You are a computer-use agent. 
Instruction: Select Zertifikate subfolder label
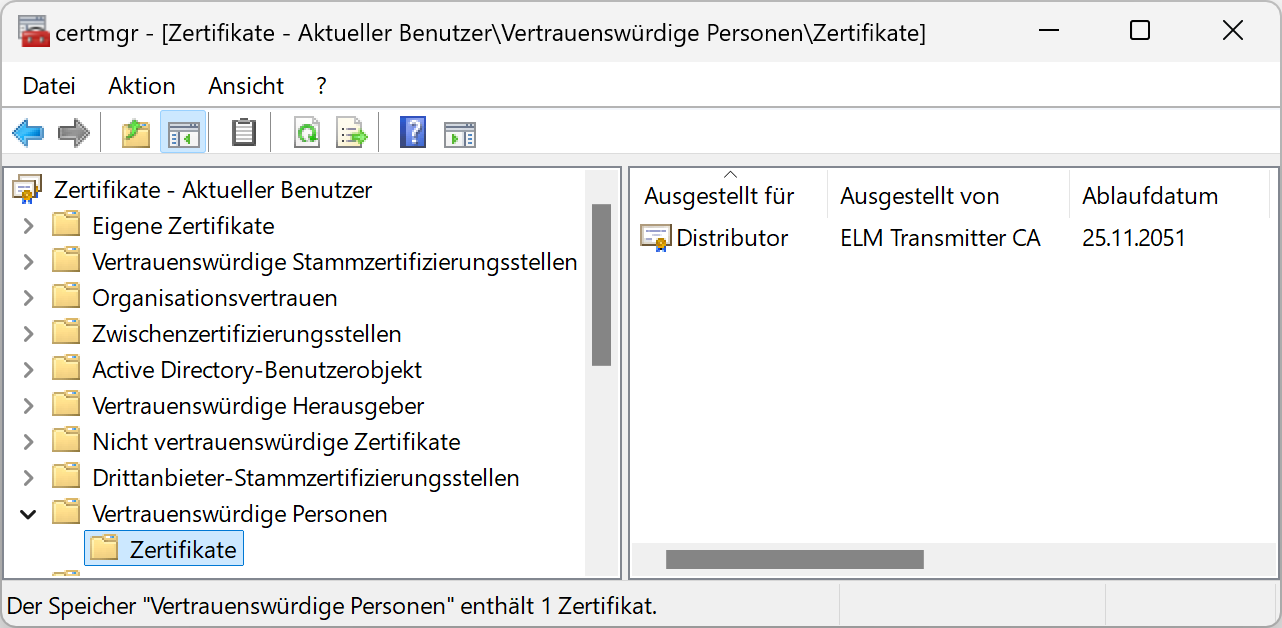click(x=183, y=550)
